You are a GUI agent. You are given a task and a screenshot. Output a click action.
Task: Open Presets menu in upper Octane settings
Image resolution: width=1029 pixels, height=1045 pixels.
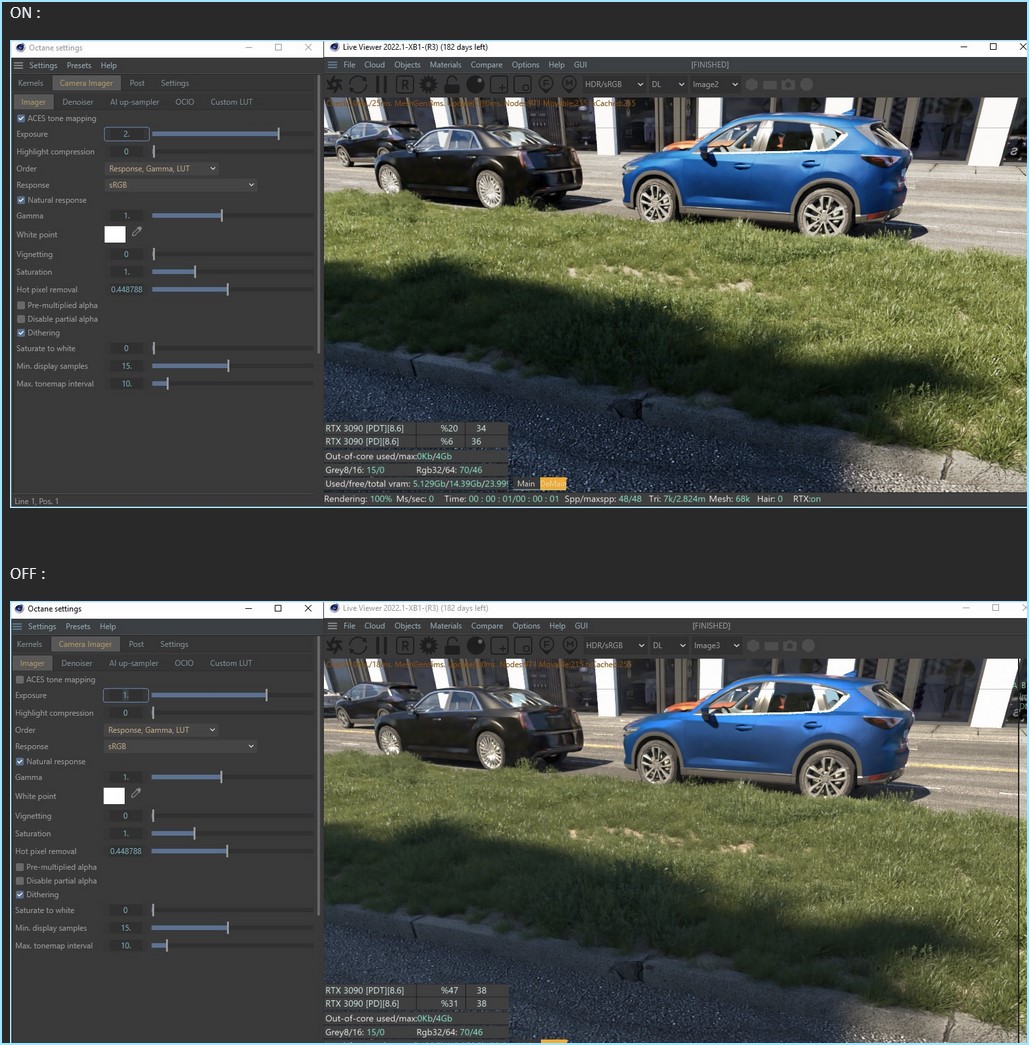[79, 65]
